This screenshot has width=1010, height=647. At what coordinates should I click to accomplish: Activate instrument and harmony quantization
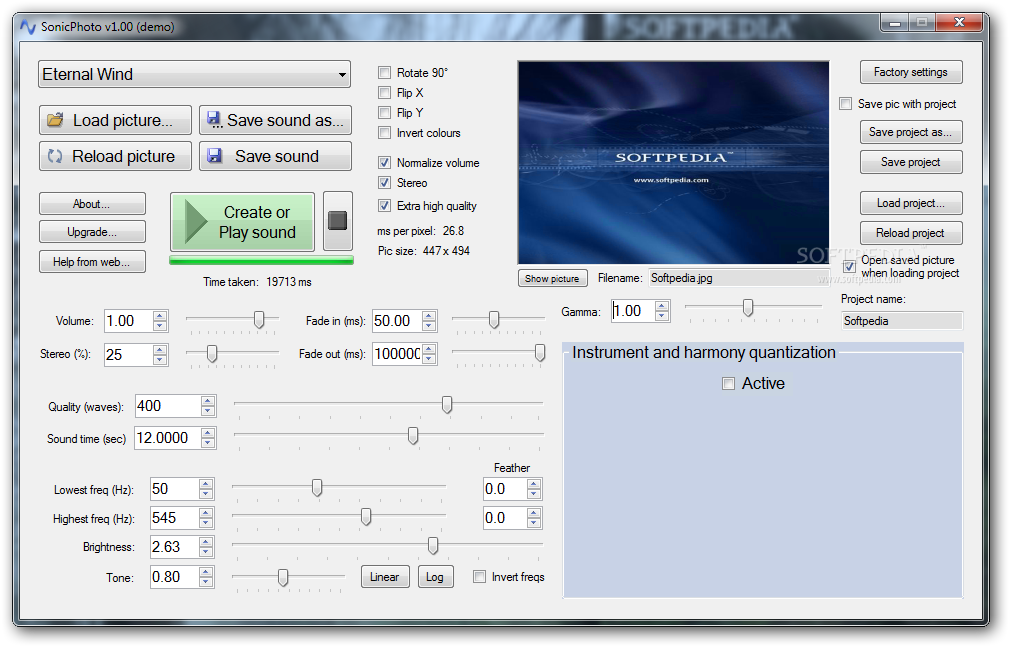(729, 383)
